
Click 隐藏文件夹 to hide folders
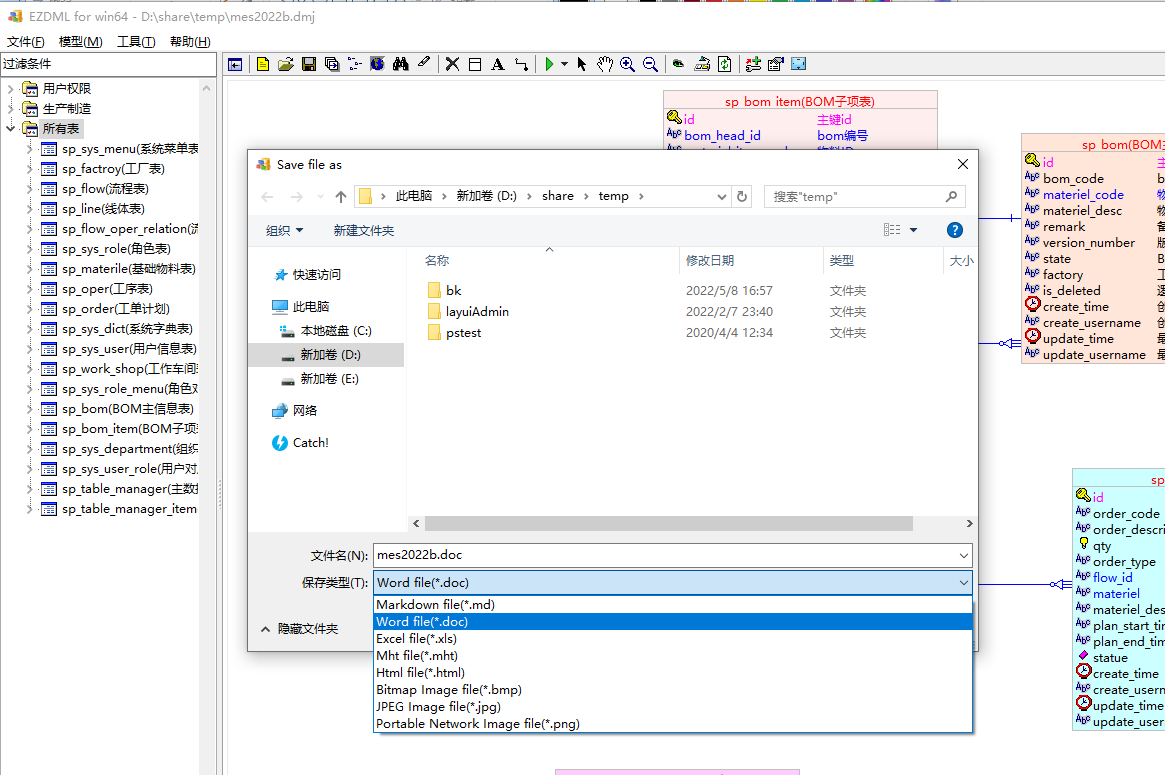300,629
